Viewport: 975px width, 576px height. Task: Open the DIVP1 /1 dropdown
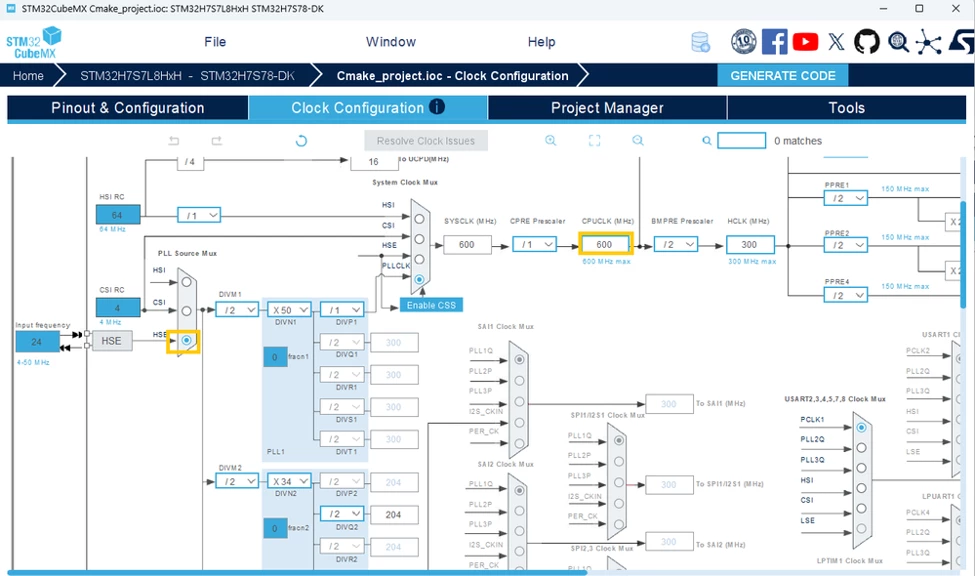click(342, 310)
